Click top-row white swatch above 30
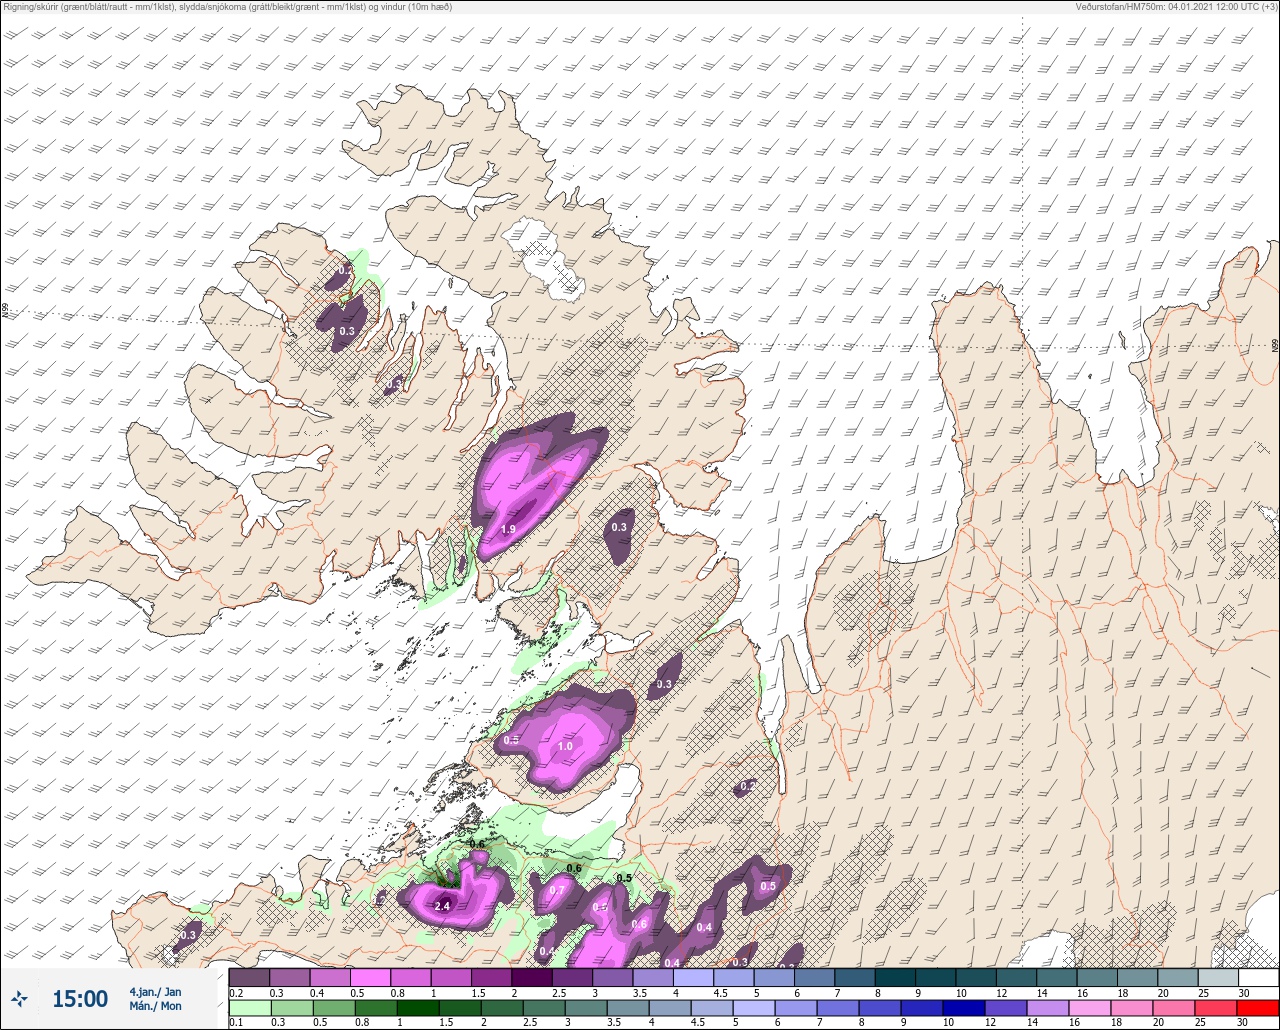1280x1030 pixels. click(x=1258, y=977)
